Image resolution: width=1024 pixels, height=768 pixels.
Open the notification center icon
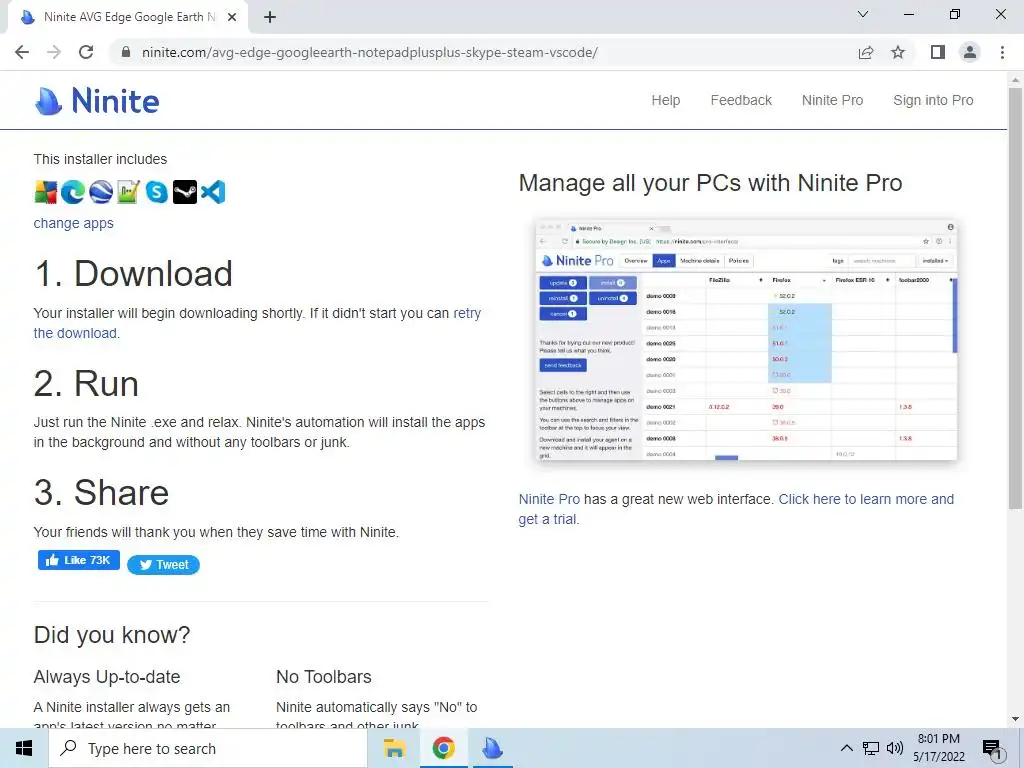click(993, 750)
